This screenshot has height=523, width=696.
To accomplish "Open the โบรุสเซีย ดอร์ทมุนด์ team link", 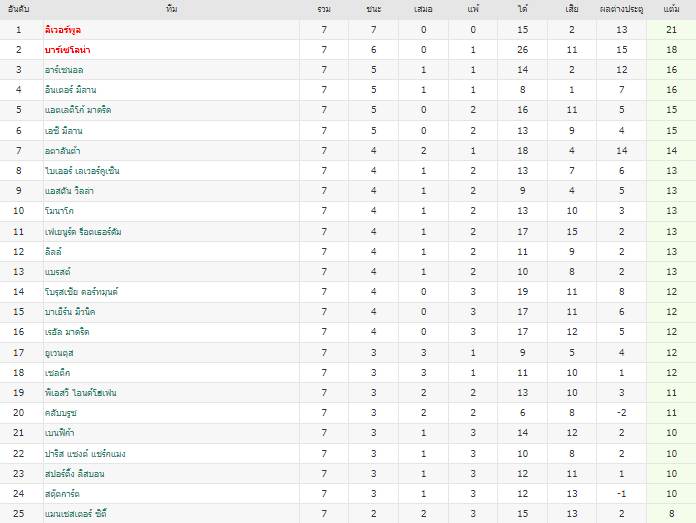I will (81, 291).
